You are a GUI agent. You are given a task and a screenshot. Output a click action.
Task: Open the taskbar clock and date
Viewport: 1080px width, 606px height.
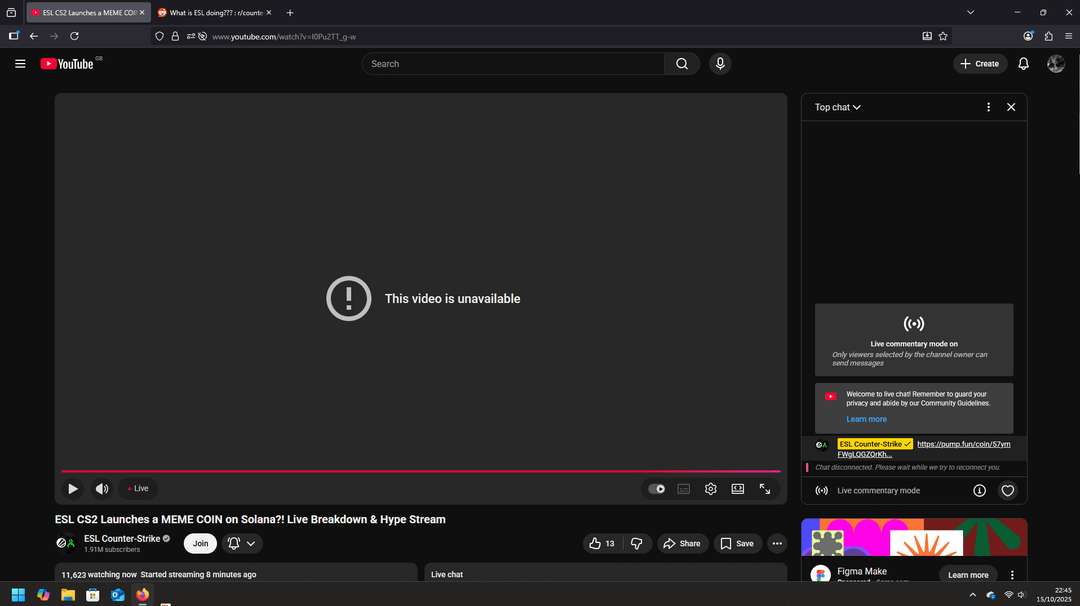[x=1054, y=595]
